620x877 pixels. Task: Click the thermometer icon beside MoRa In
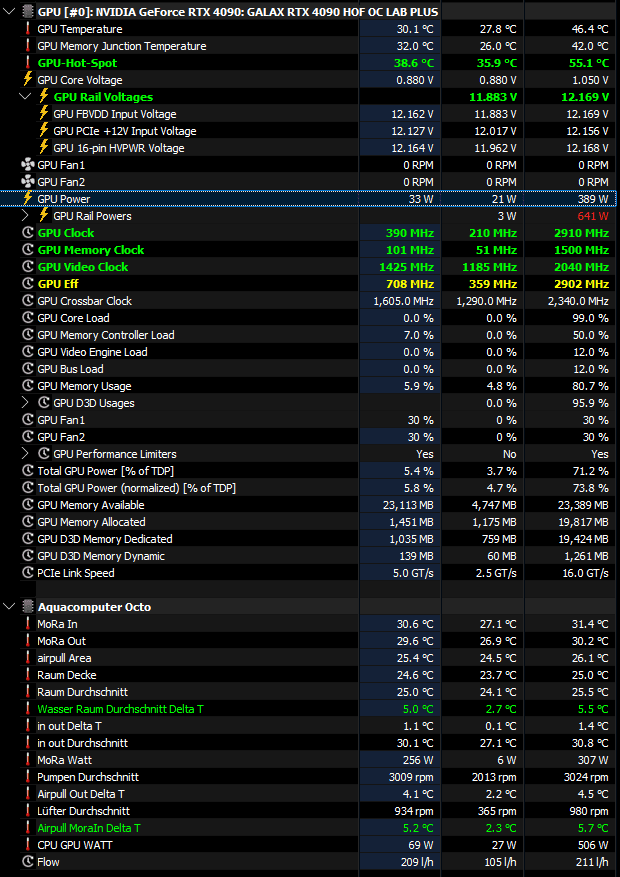(x=27, y=624)
